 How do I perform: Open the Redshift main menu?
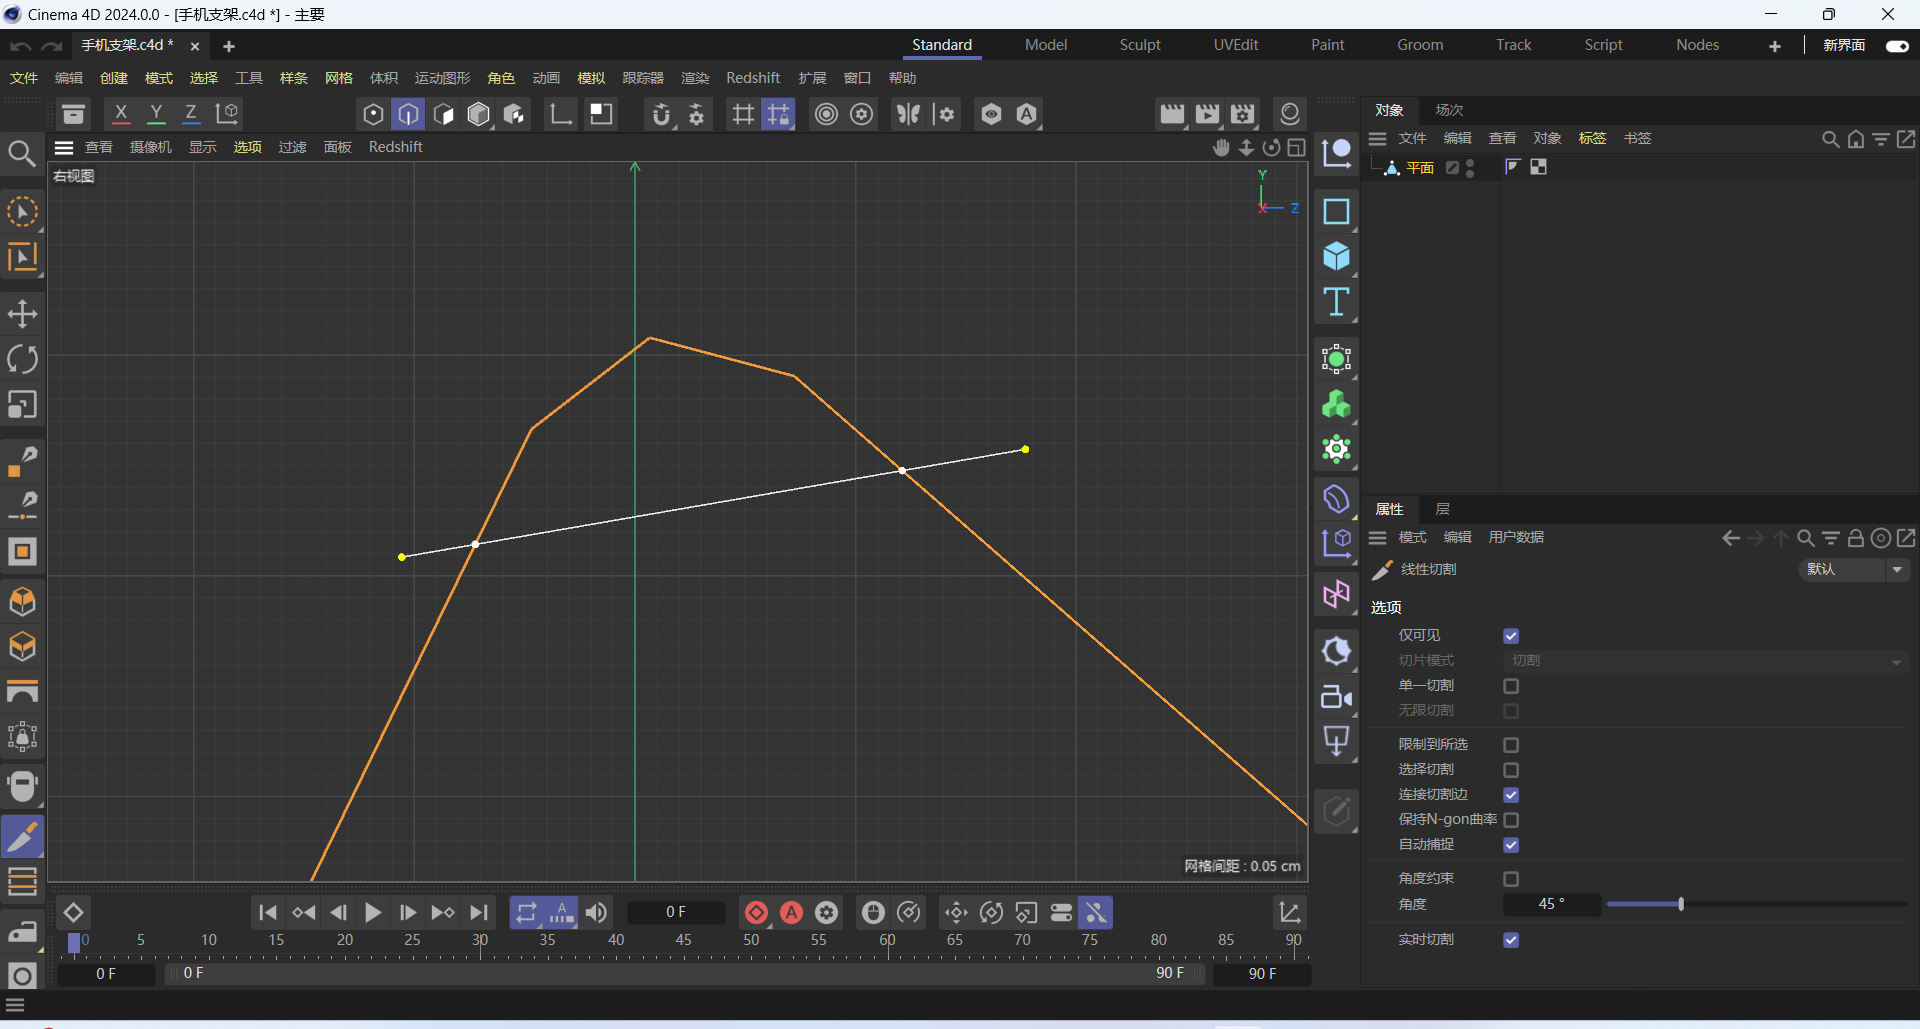coord(753,78)
